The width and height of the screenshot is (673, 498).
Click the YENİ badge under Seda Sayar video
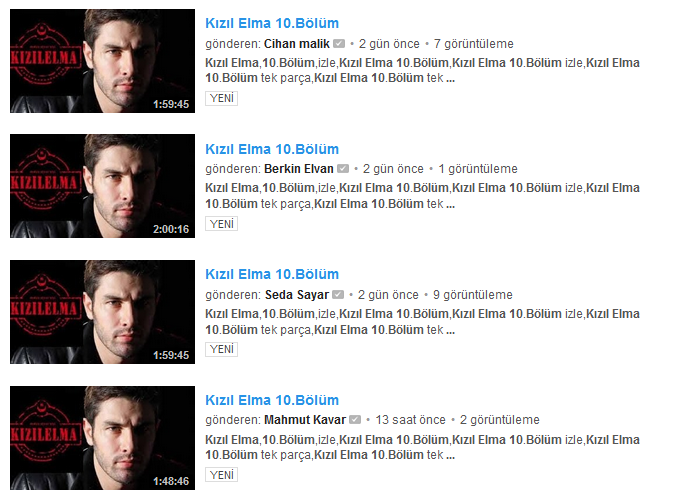click(x=221, y=349)
